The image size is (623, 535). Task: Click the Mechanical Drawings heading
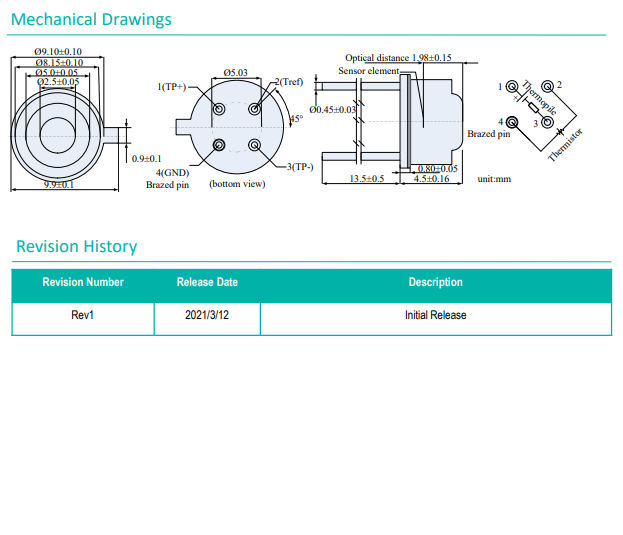point(91,19)
